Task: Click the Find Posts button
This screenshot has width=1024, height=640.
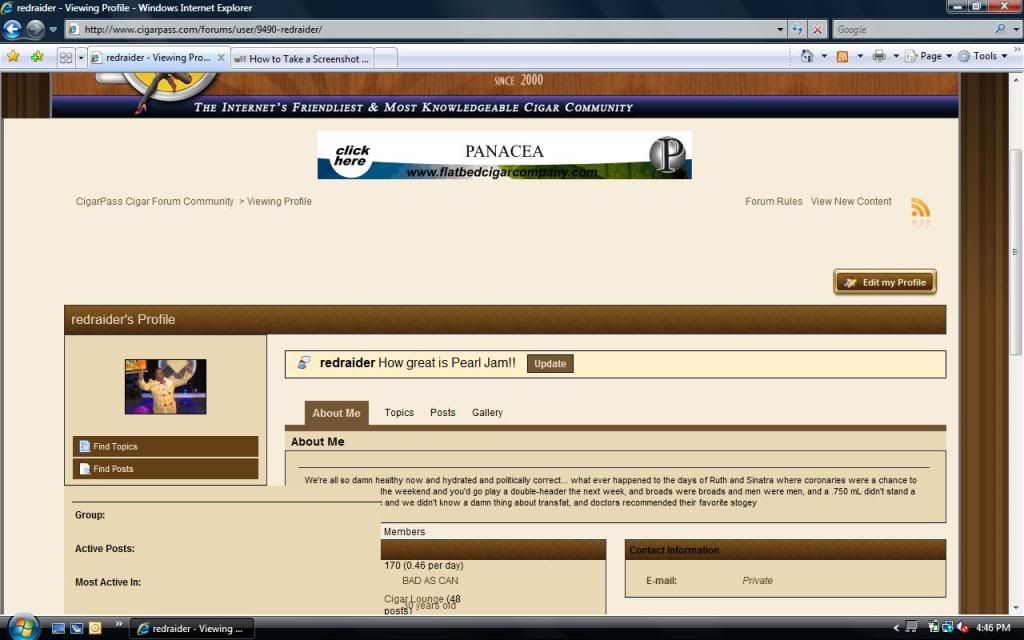Action: 165,469
